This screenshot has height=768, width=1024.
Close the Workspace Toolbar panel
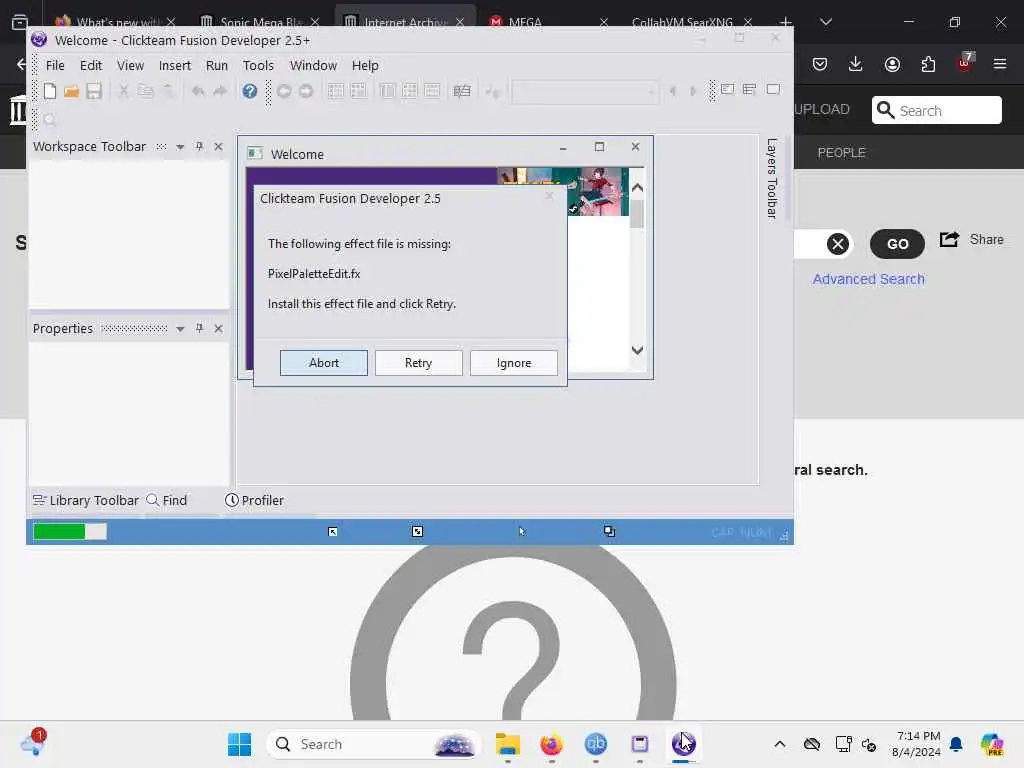click(x=219, y=146)
